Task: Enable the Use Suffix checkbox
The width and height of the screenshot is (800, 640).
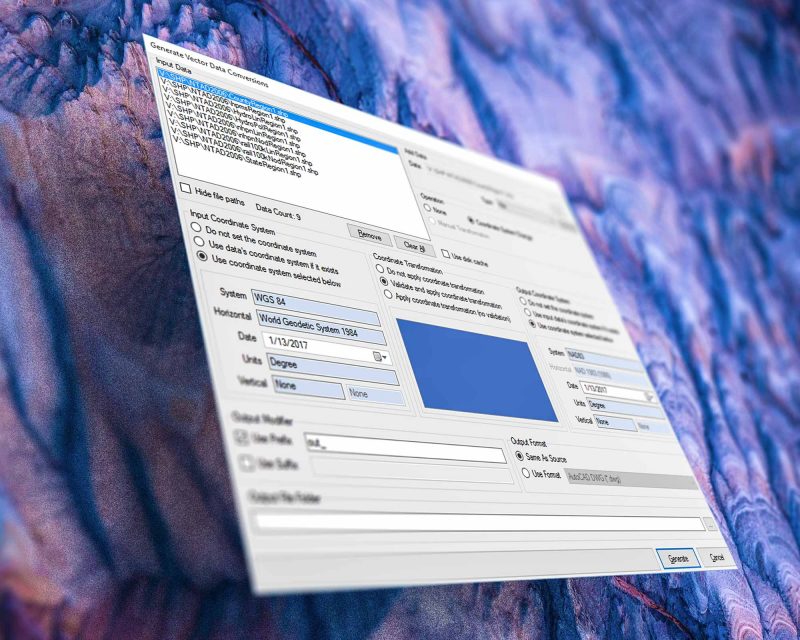Action: [x=247, y=463]
